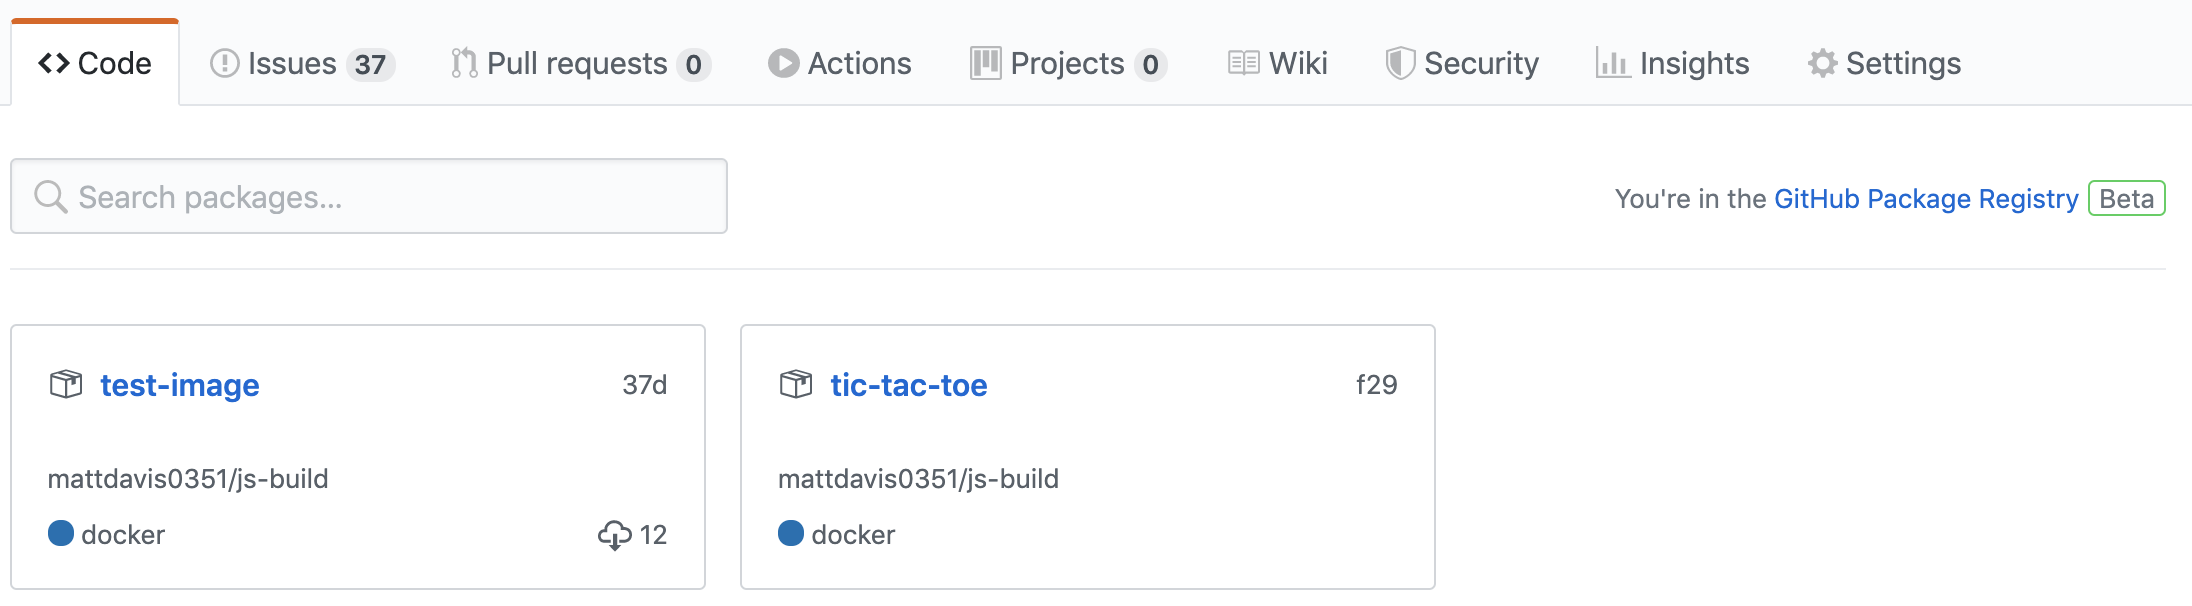Click the package box icon beside test-image
Screen dimensions: 2192x606
[x=66, y=384]
